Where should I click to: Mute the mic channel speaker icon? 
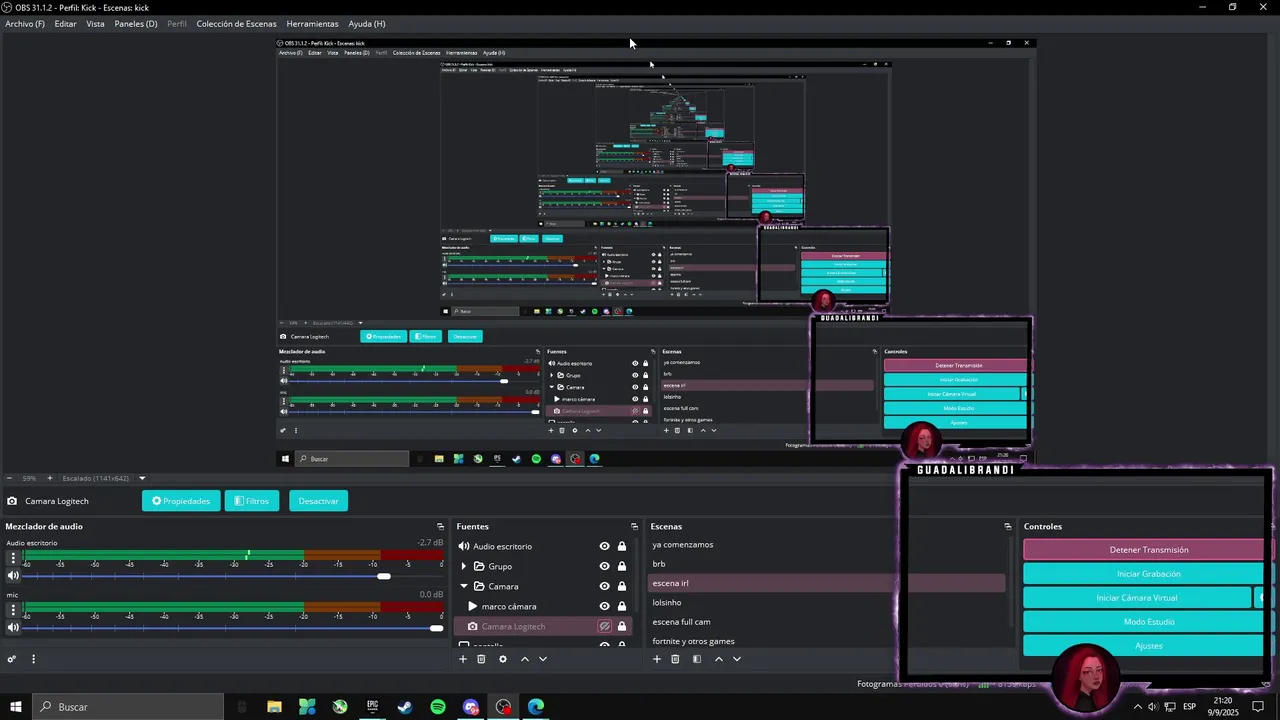[13, 628]
